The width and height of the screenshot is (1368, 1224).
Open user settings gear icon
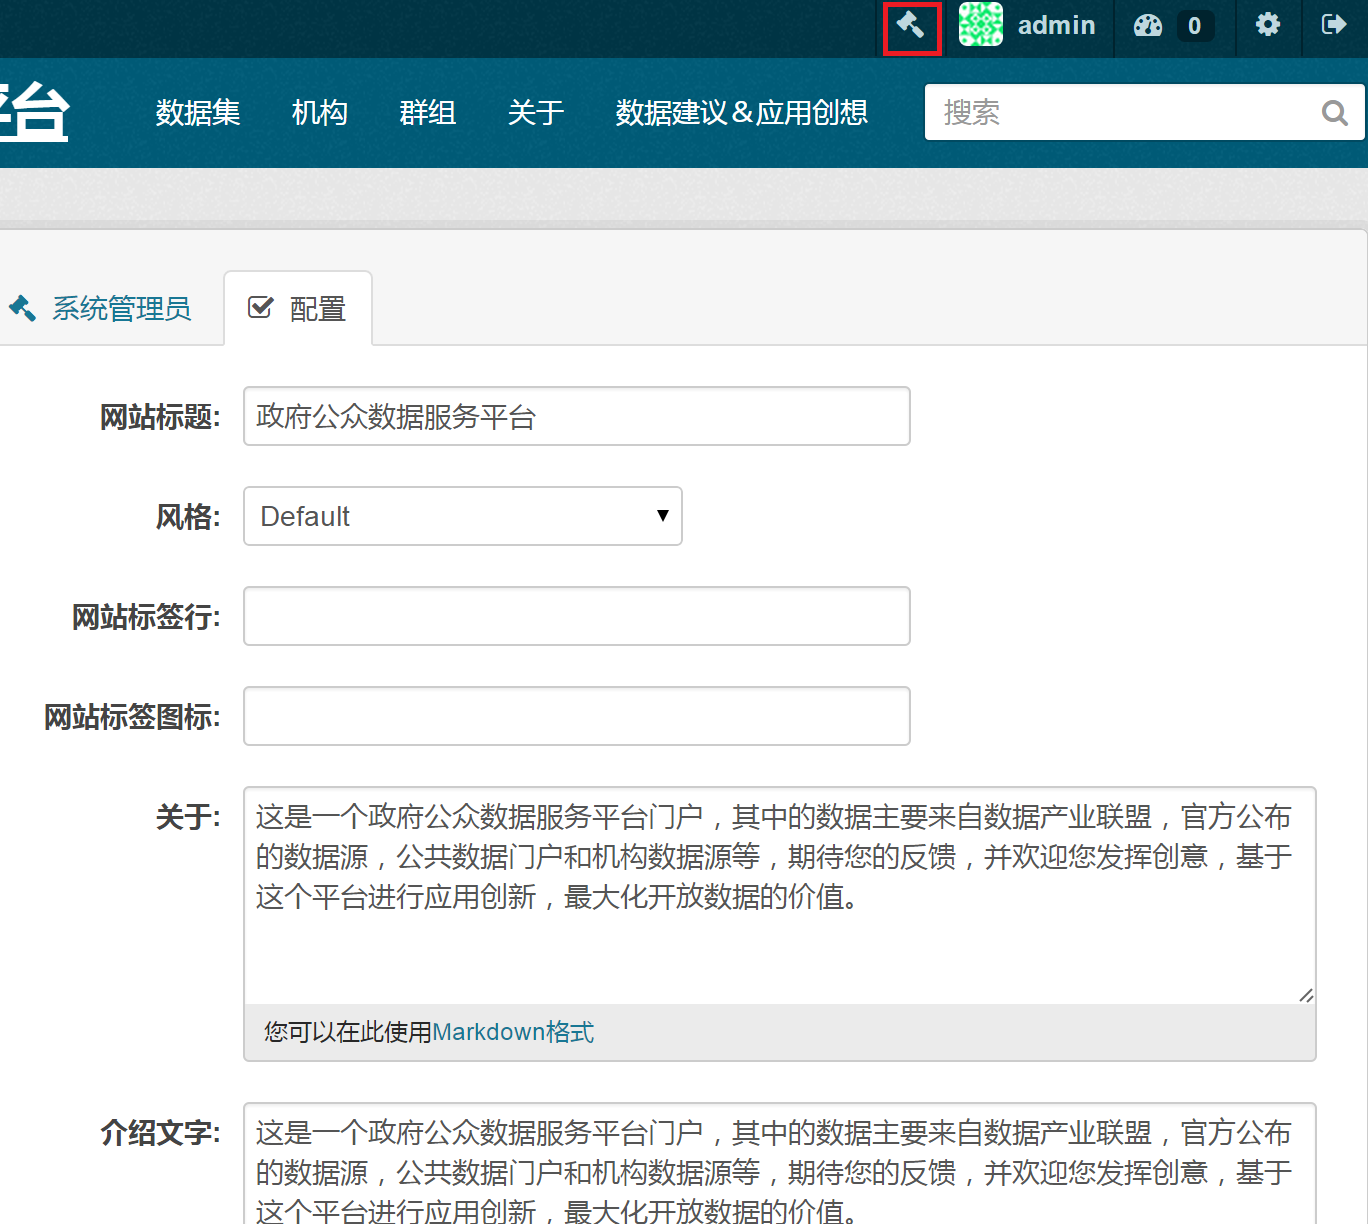(x=1268, y=24)
